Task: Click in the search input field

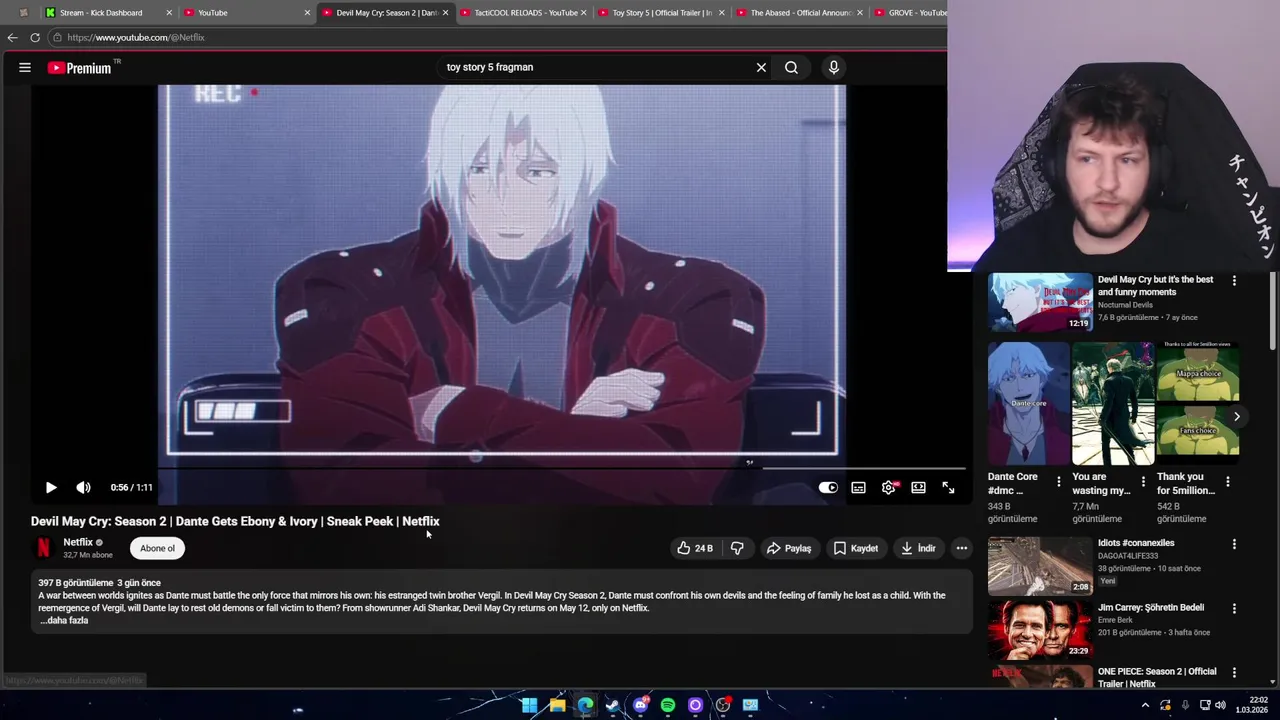Action: click(x=595, y=67)
